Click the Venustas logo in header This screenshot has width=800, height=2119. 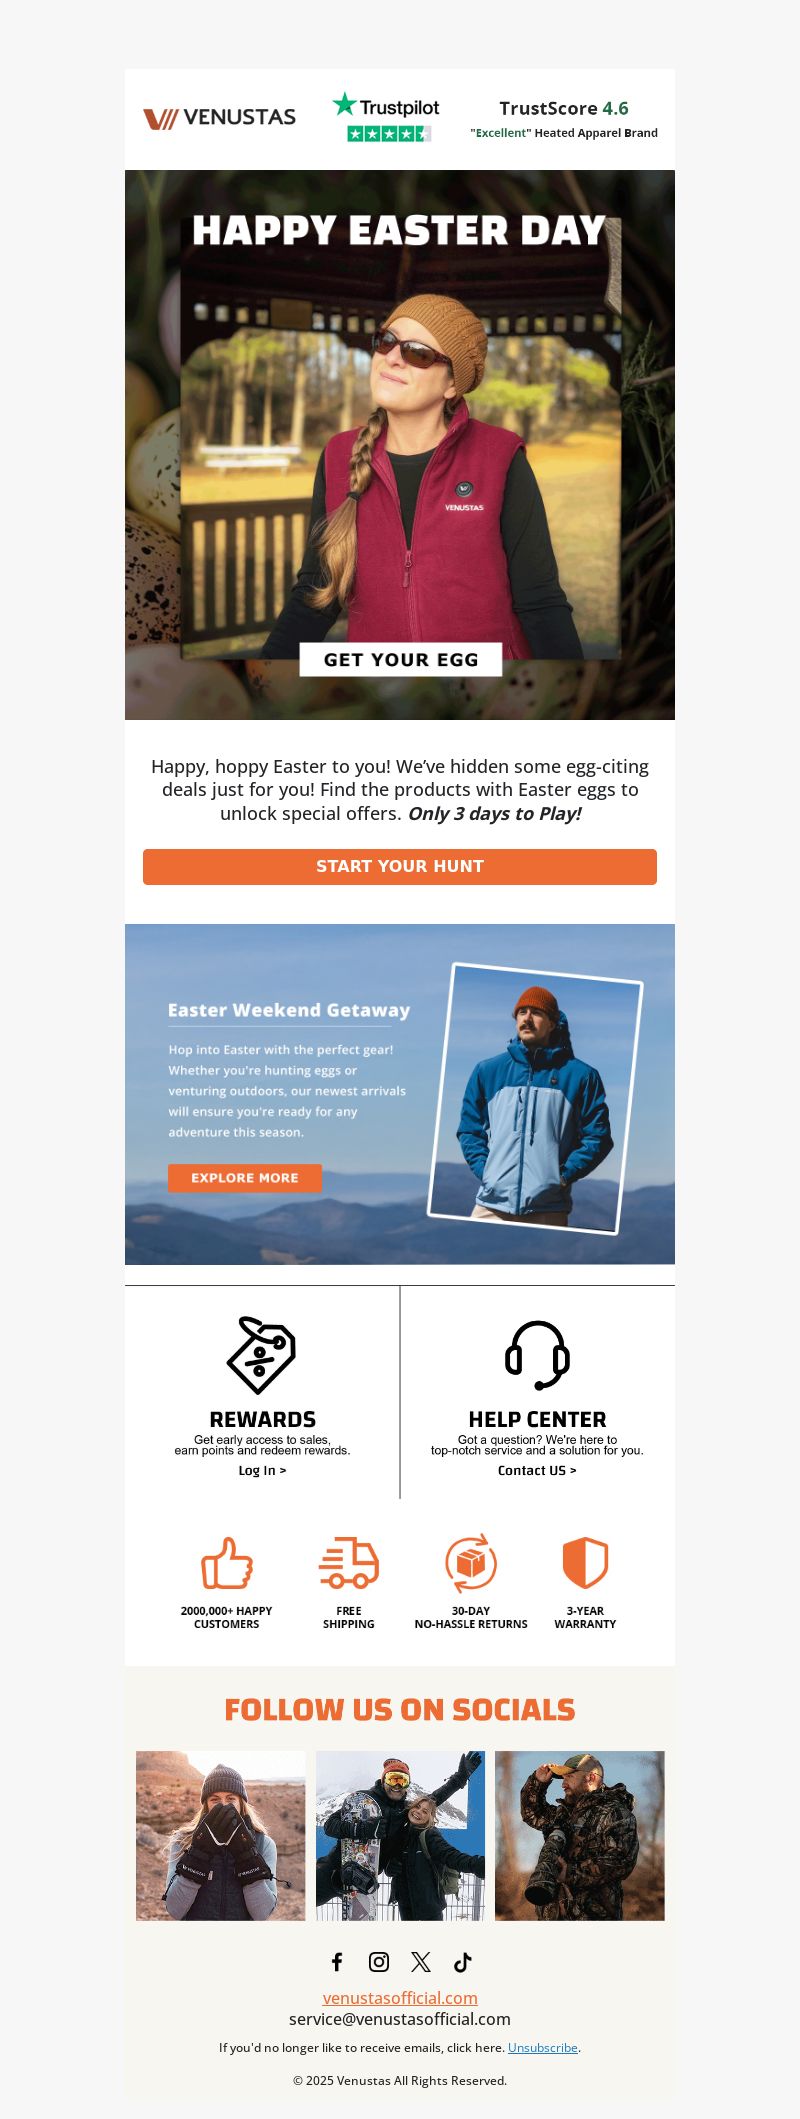point(219,118)
